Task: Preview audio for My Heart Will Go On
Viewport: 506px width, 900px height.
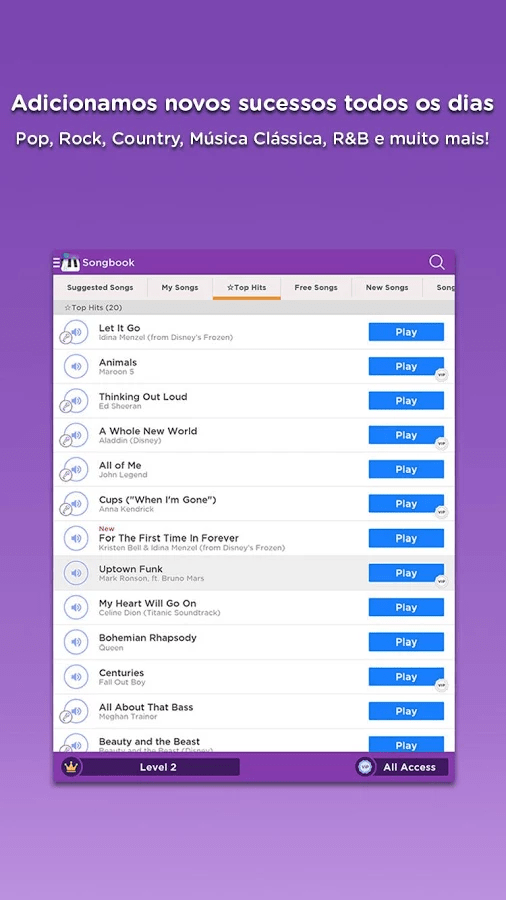Action: 76,607
